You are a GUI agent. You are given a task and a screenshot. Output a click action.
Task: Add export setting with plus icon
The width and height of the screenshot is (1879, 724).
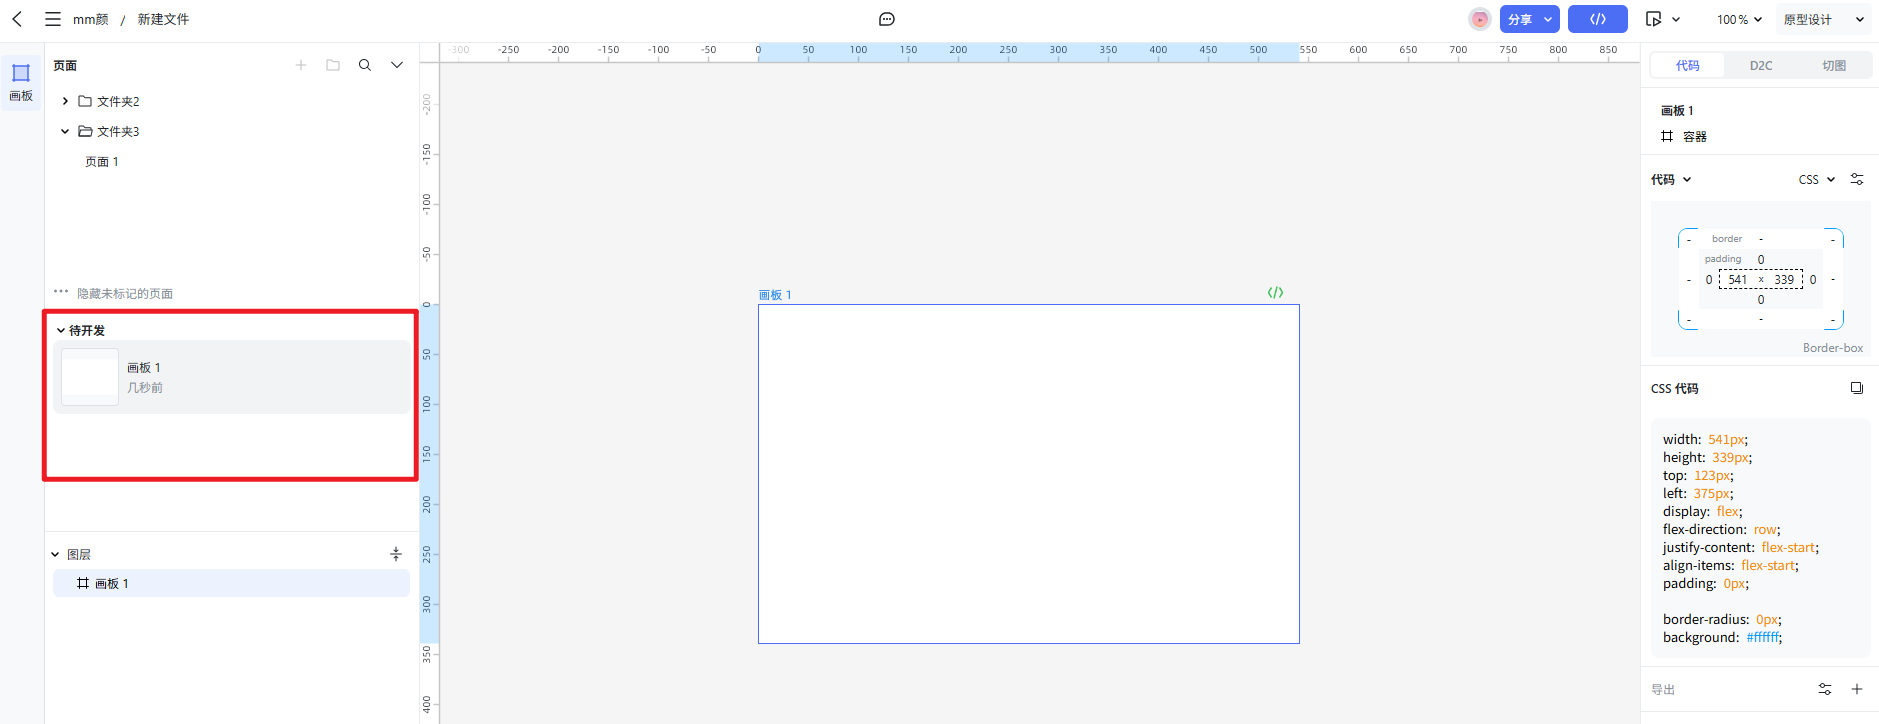coord(1857,689)
